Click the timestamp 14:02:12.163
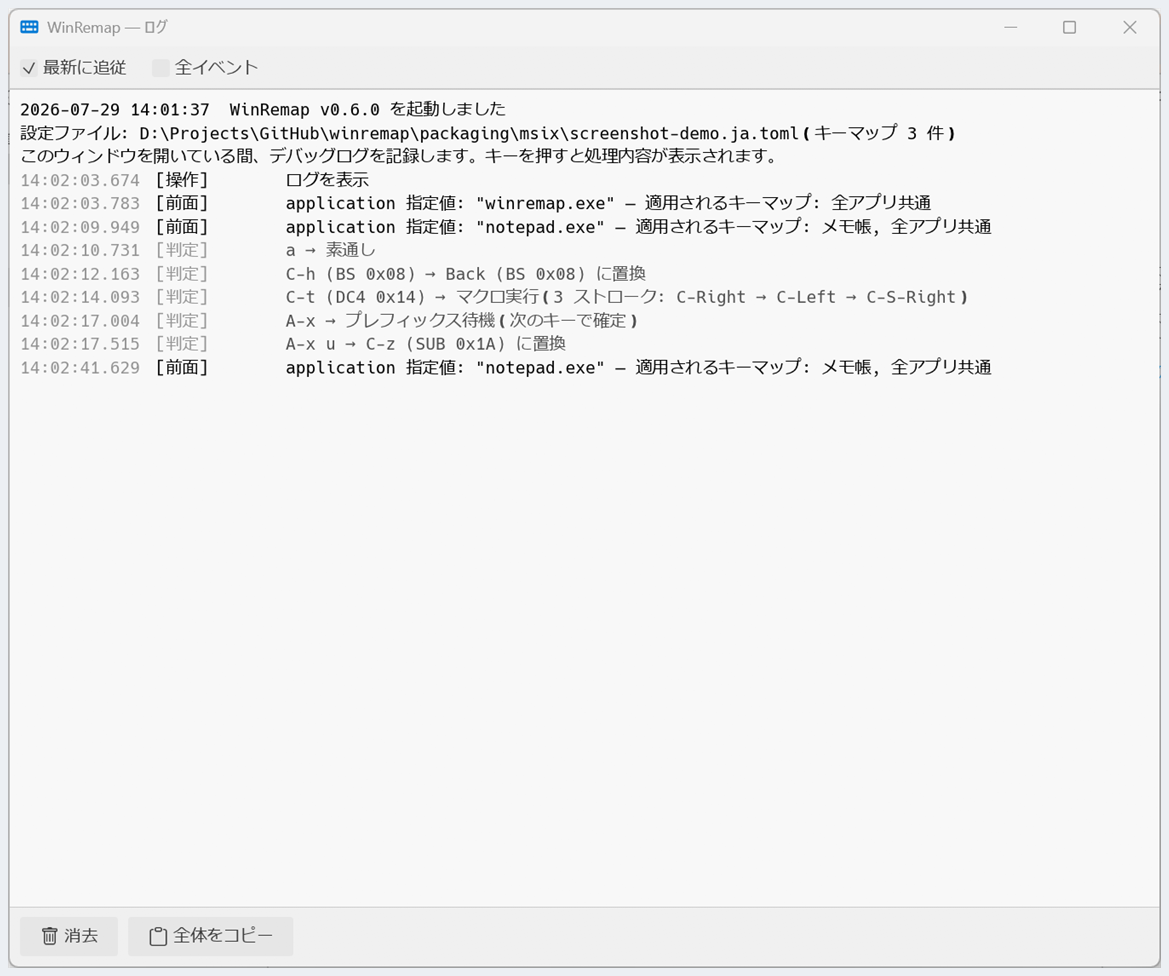Image resolution: width=1169 pixels, height=976 pixels. coord(80,274)
